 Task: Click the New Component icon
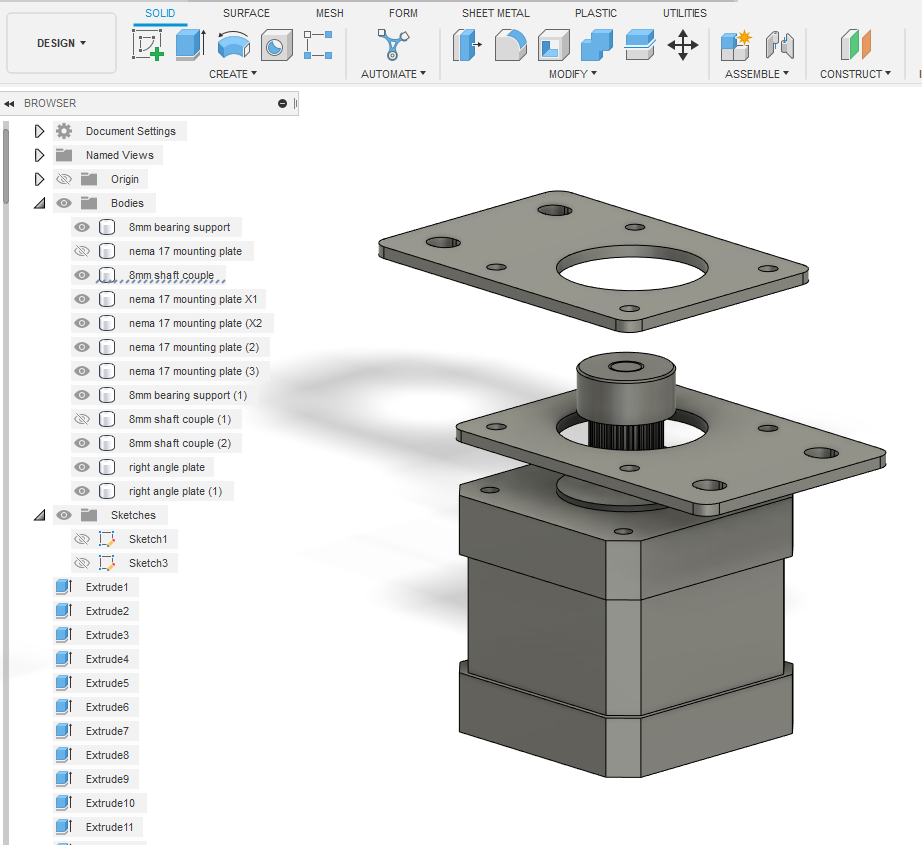pos(736,45)
